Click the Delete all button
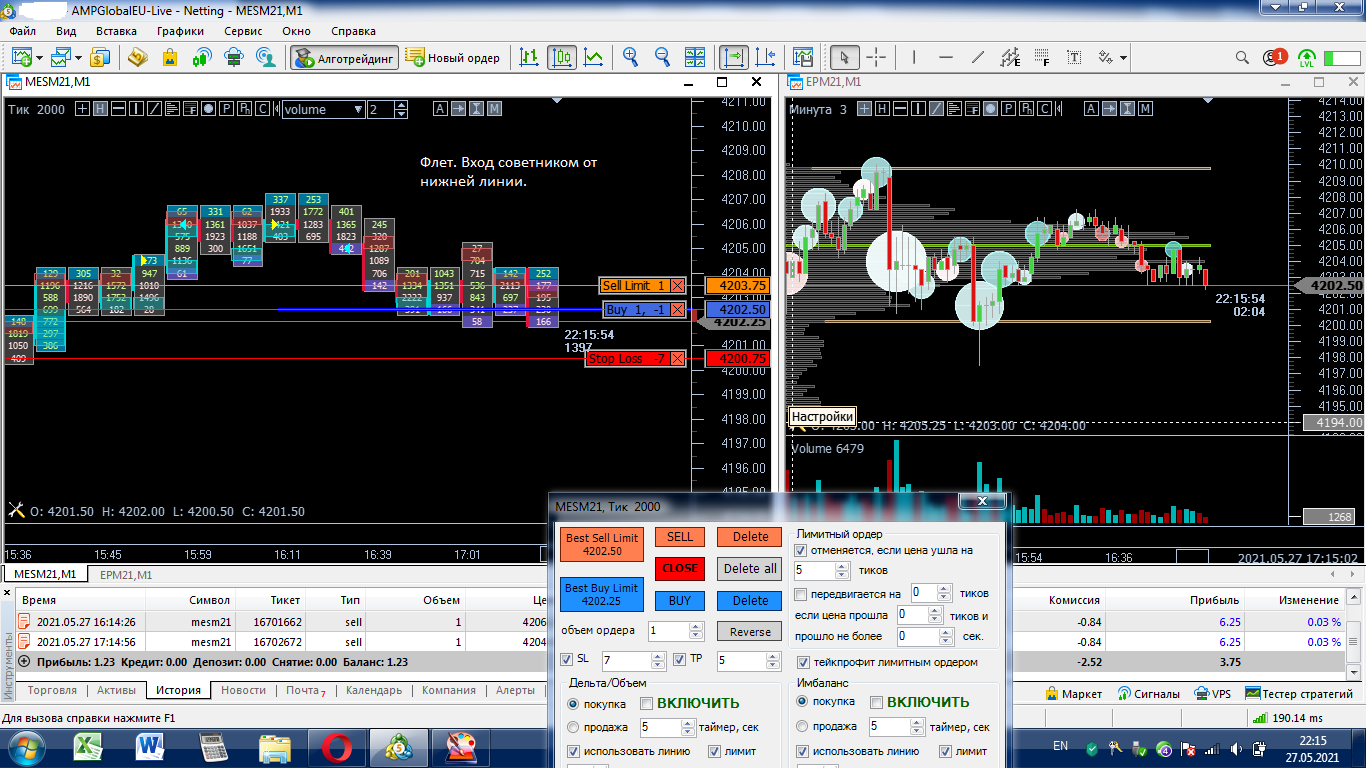The height and width of the screenshot is (768, 1366). pos(749,569)
